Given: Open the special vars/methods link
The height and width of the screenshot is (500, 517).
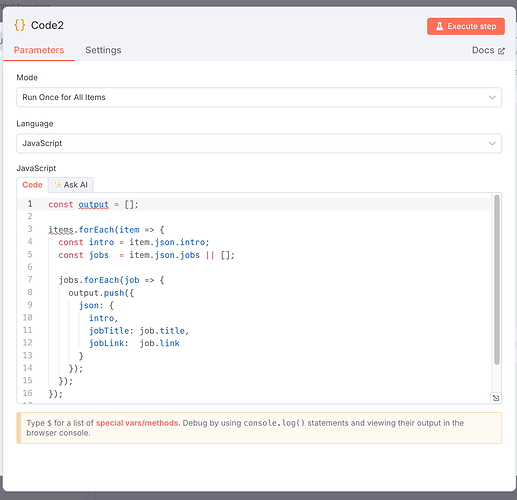Looking at the screenshot, I should tap(137, 423).
